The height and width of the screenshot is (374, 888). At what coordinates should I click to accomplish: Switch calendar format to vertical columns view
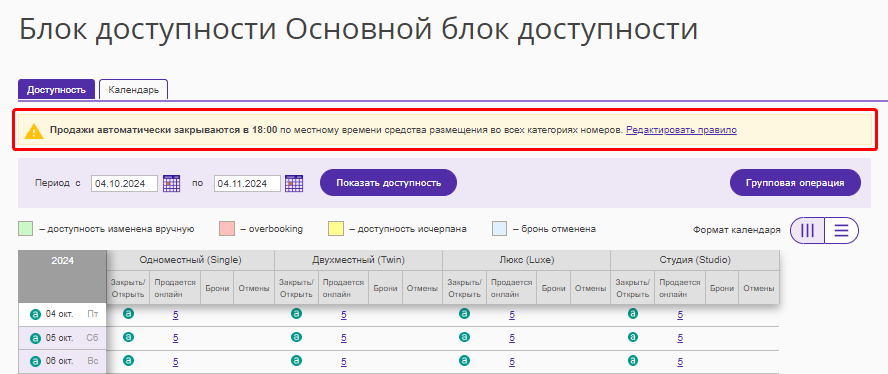808,230
